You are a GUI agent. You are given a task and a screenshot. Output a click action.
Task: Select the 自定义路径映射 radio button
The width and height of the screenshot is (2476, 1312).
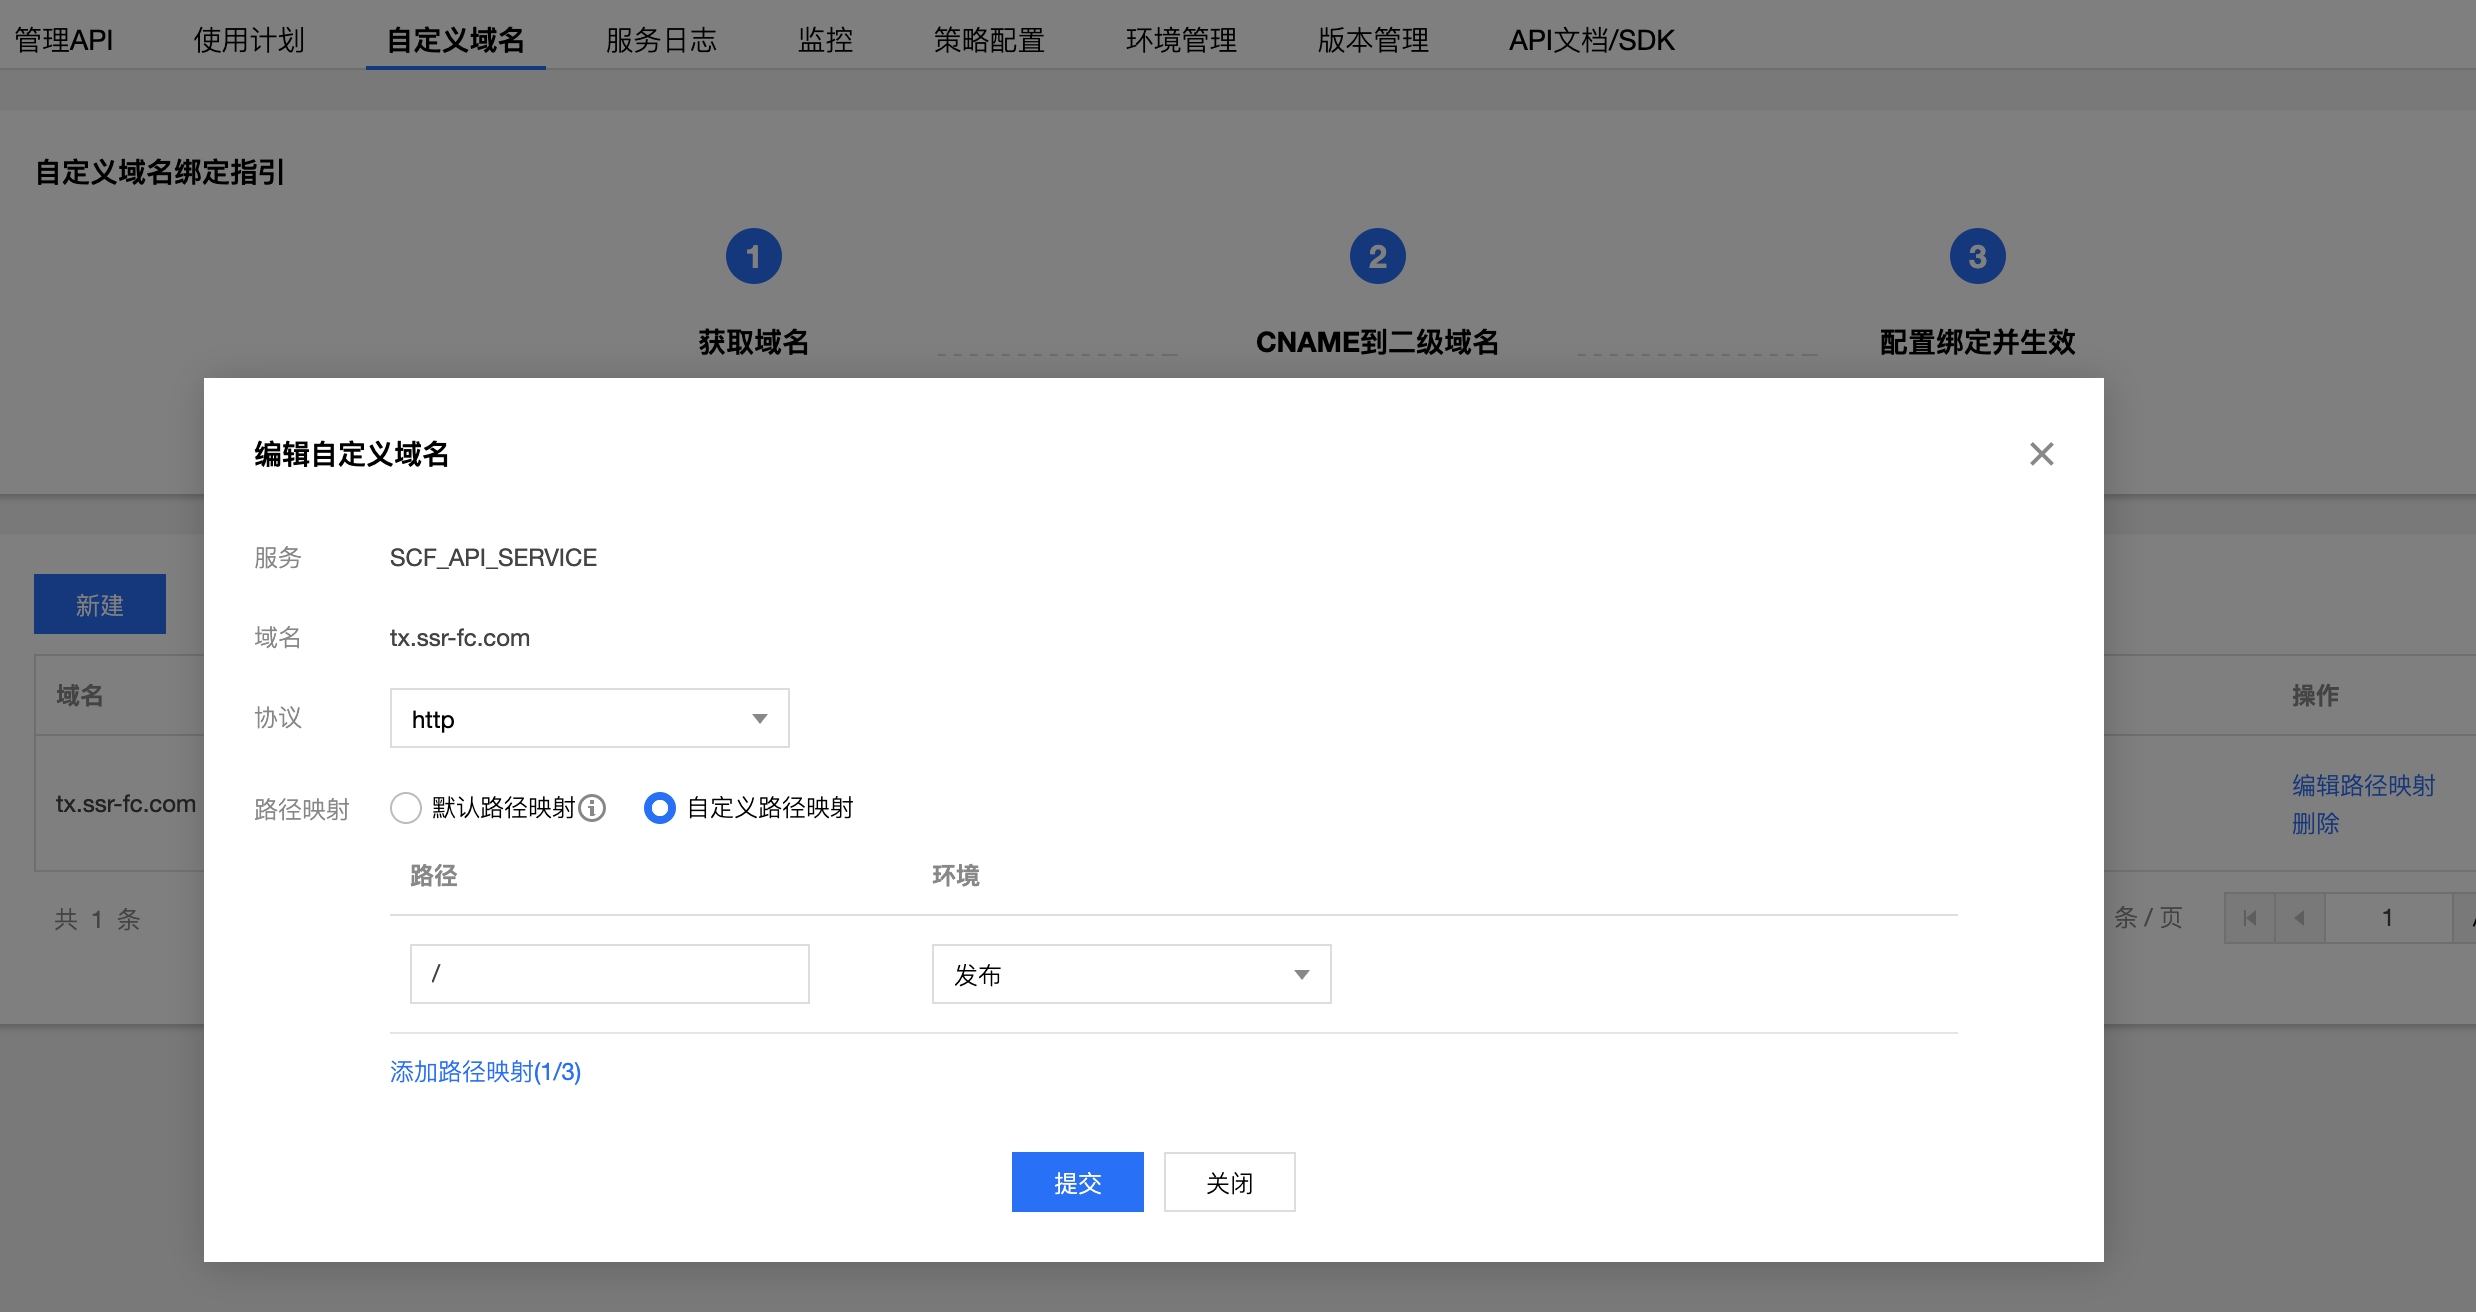click(659, 808)
